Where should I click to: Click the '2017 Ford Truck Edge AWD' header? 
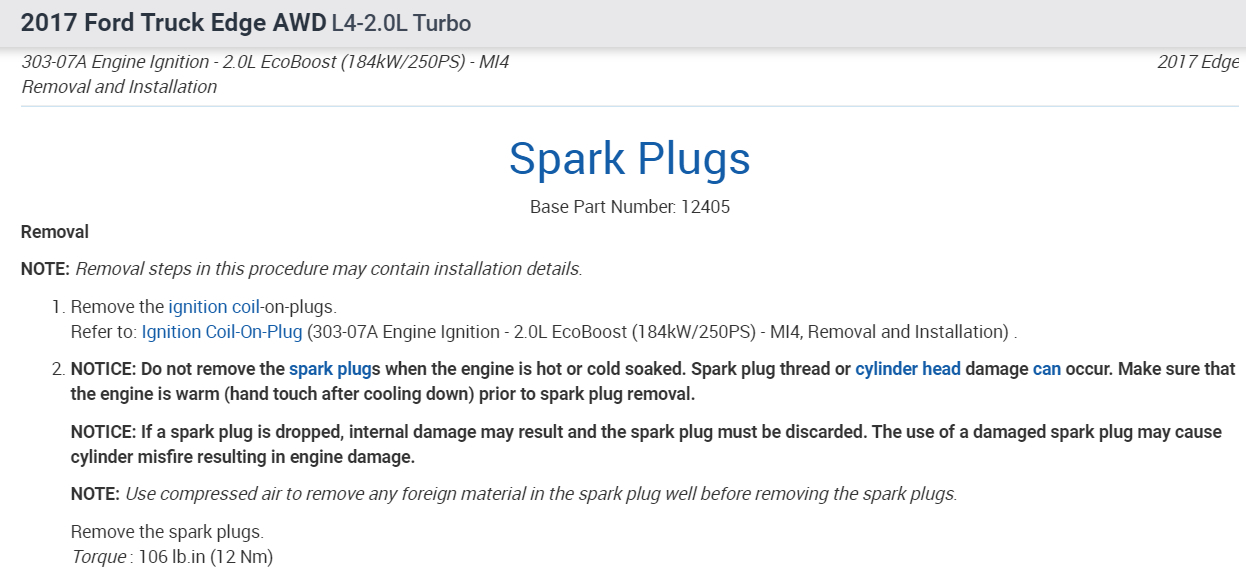click(x=174, y=22)
